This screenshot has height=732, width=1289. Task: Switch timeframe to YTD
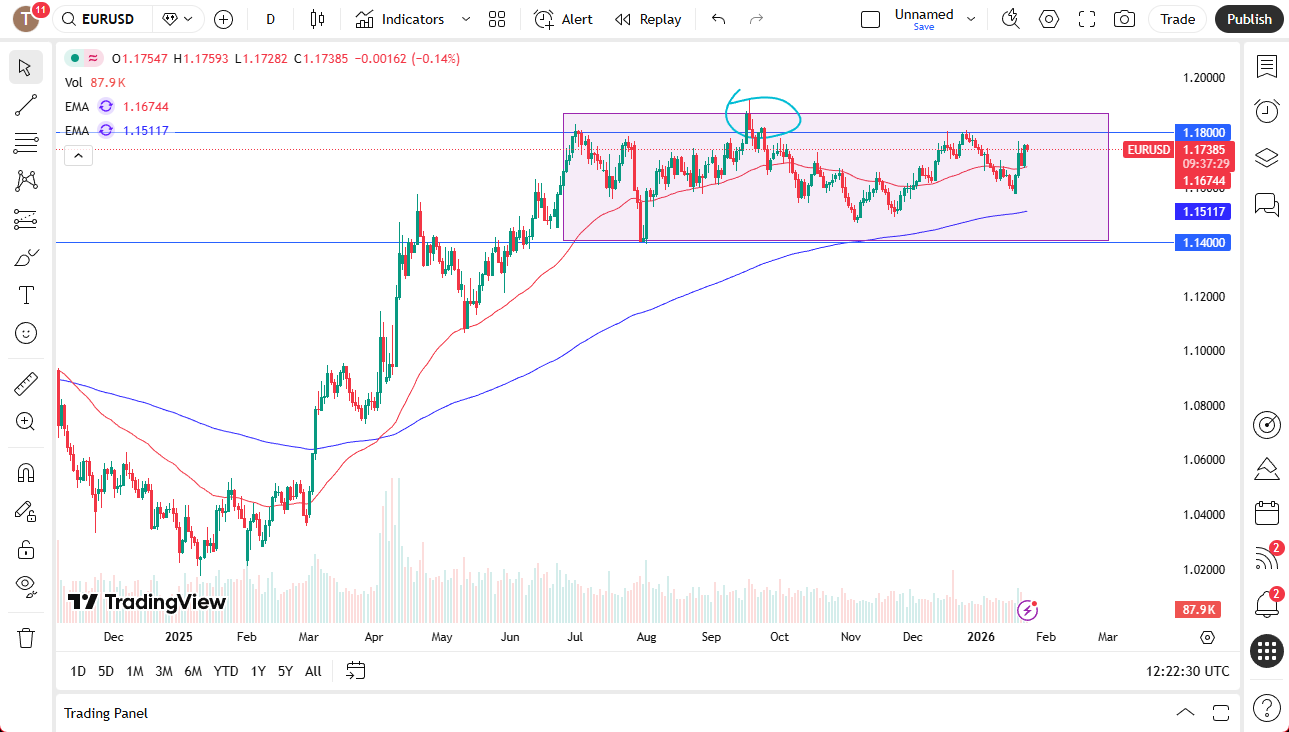point(226,671)
